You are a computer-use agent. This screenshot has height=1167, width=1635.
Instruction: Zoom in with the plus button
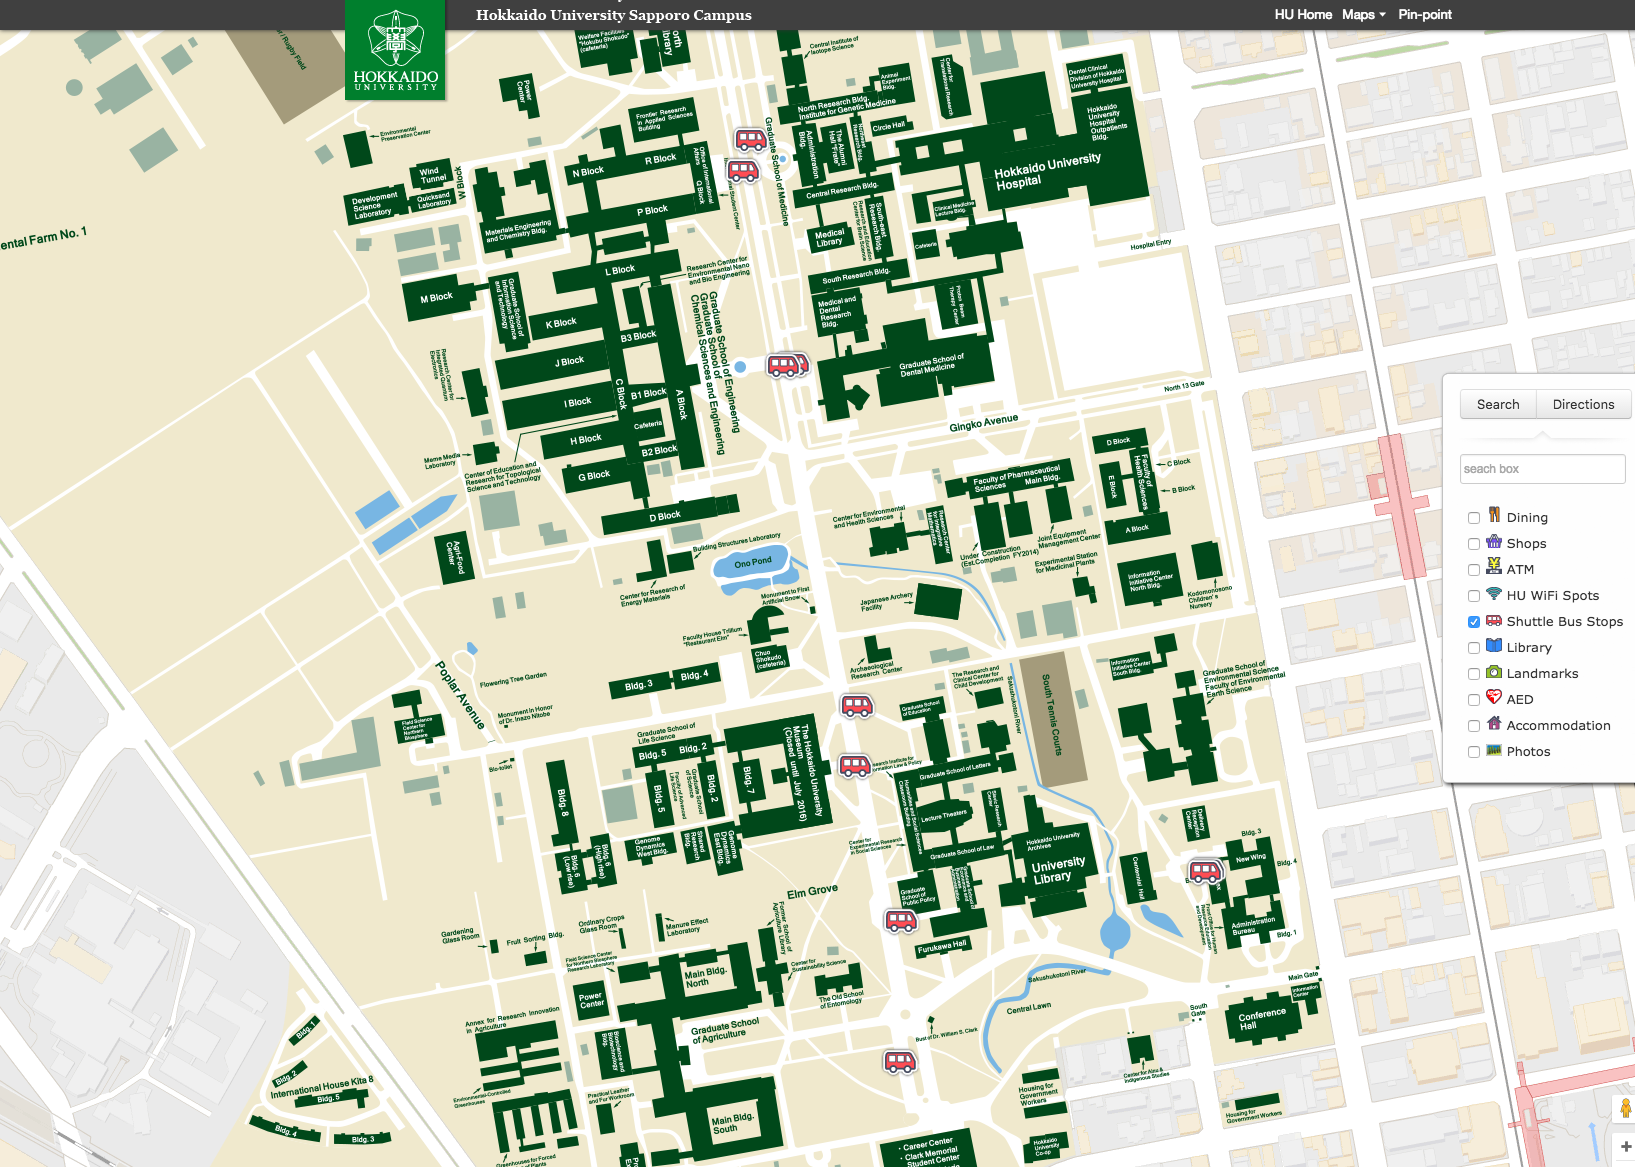(1625, 1147)
